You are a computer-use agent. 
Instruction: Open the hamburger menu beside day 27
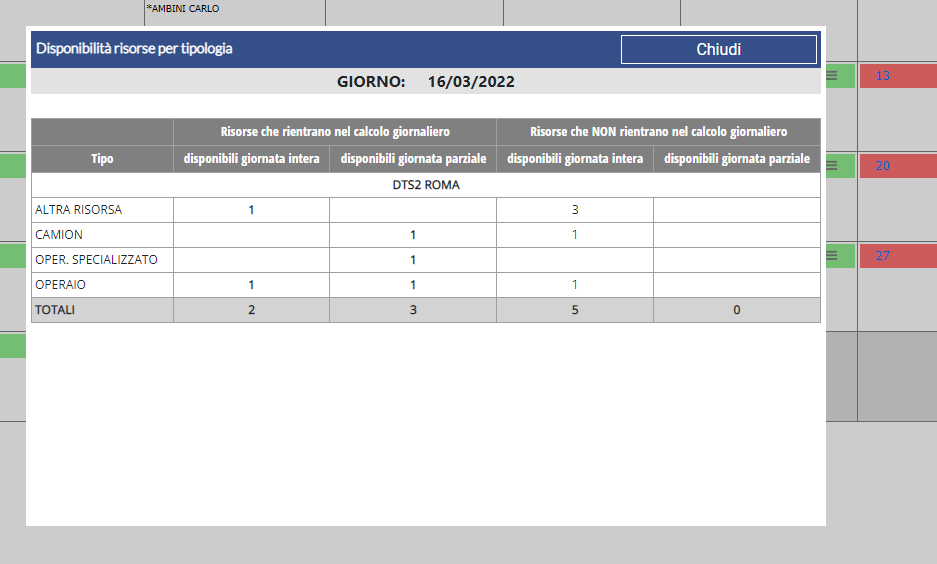832,256
